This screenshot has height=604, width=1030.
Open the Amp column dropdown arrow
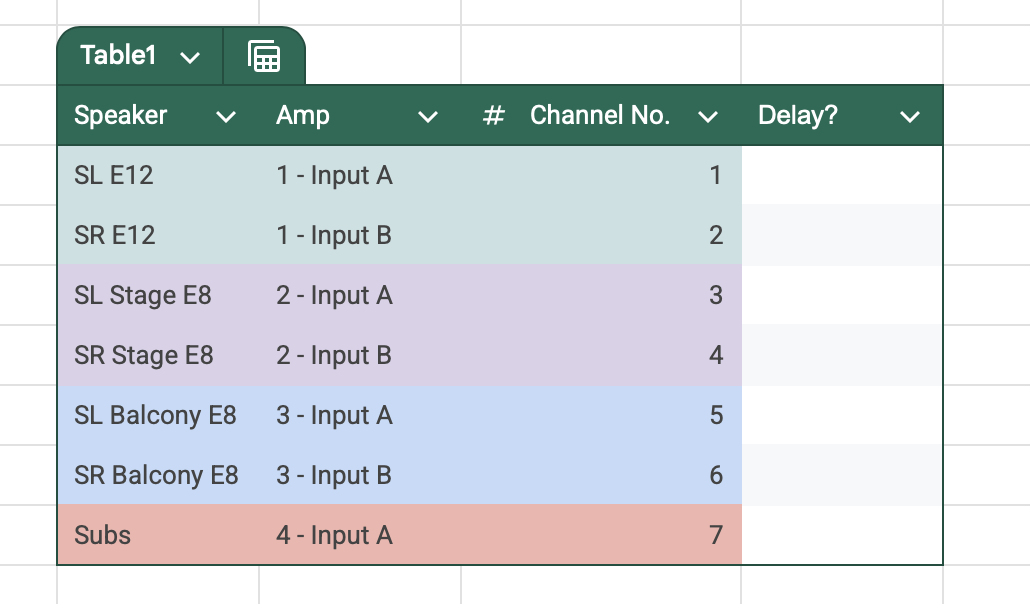pyautogui.click(x=428, y=117)
